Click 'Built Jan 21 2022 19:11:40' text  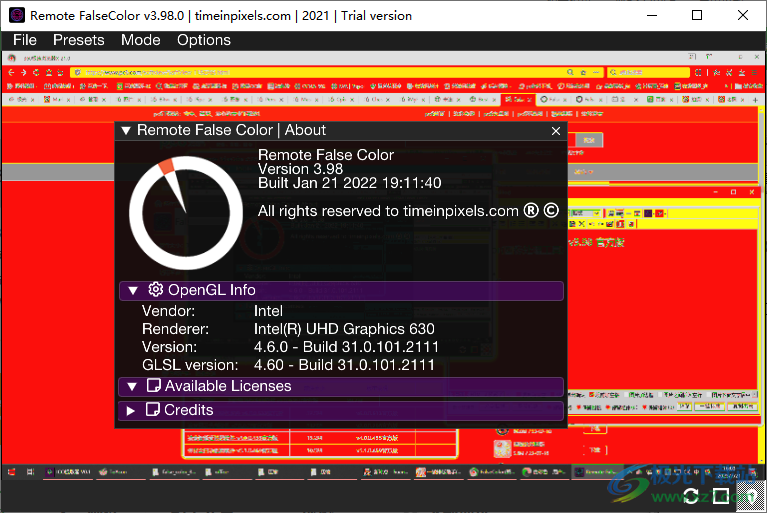click(349, 183)
